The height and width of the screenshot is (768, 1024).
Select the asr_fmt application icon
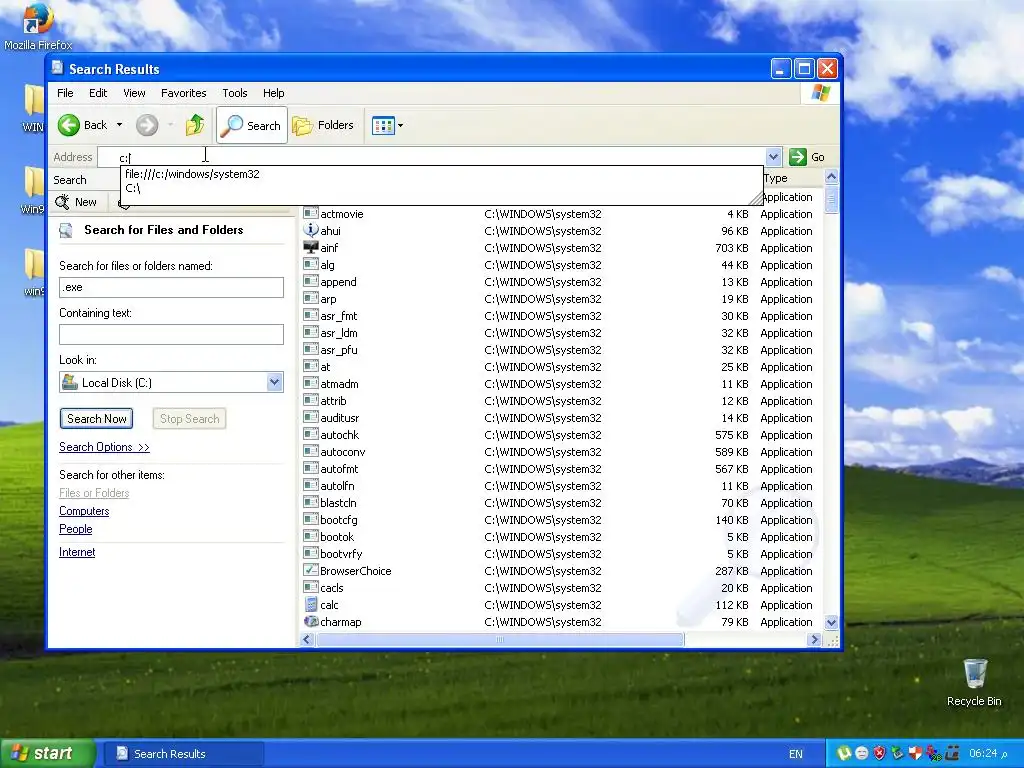point(311,315)
